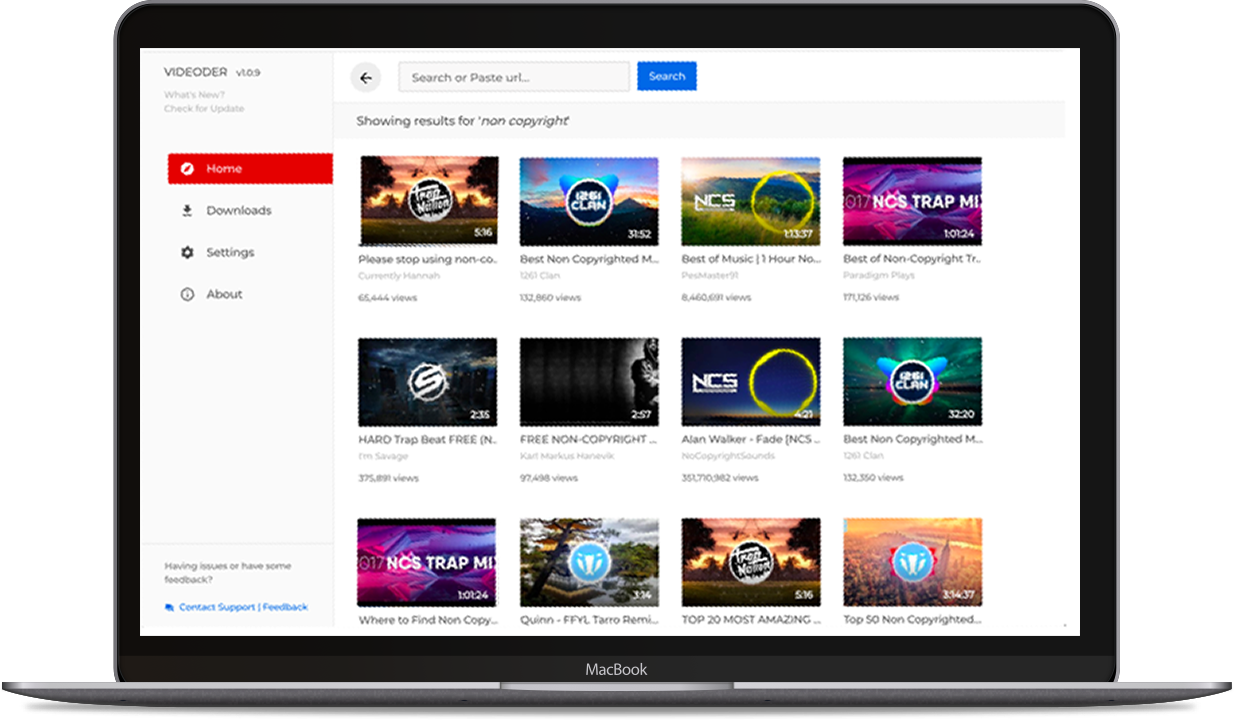
Task: Open the Home menu item
Action: pyautogui.click(x=250, y=169)
